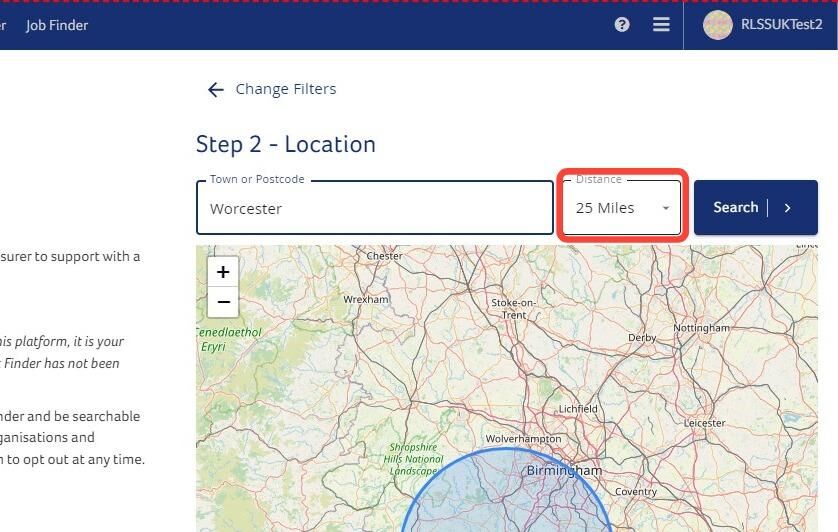Click Wrexham label on the map
The image size is (838, 532).
coord(366,299)
